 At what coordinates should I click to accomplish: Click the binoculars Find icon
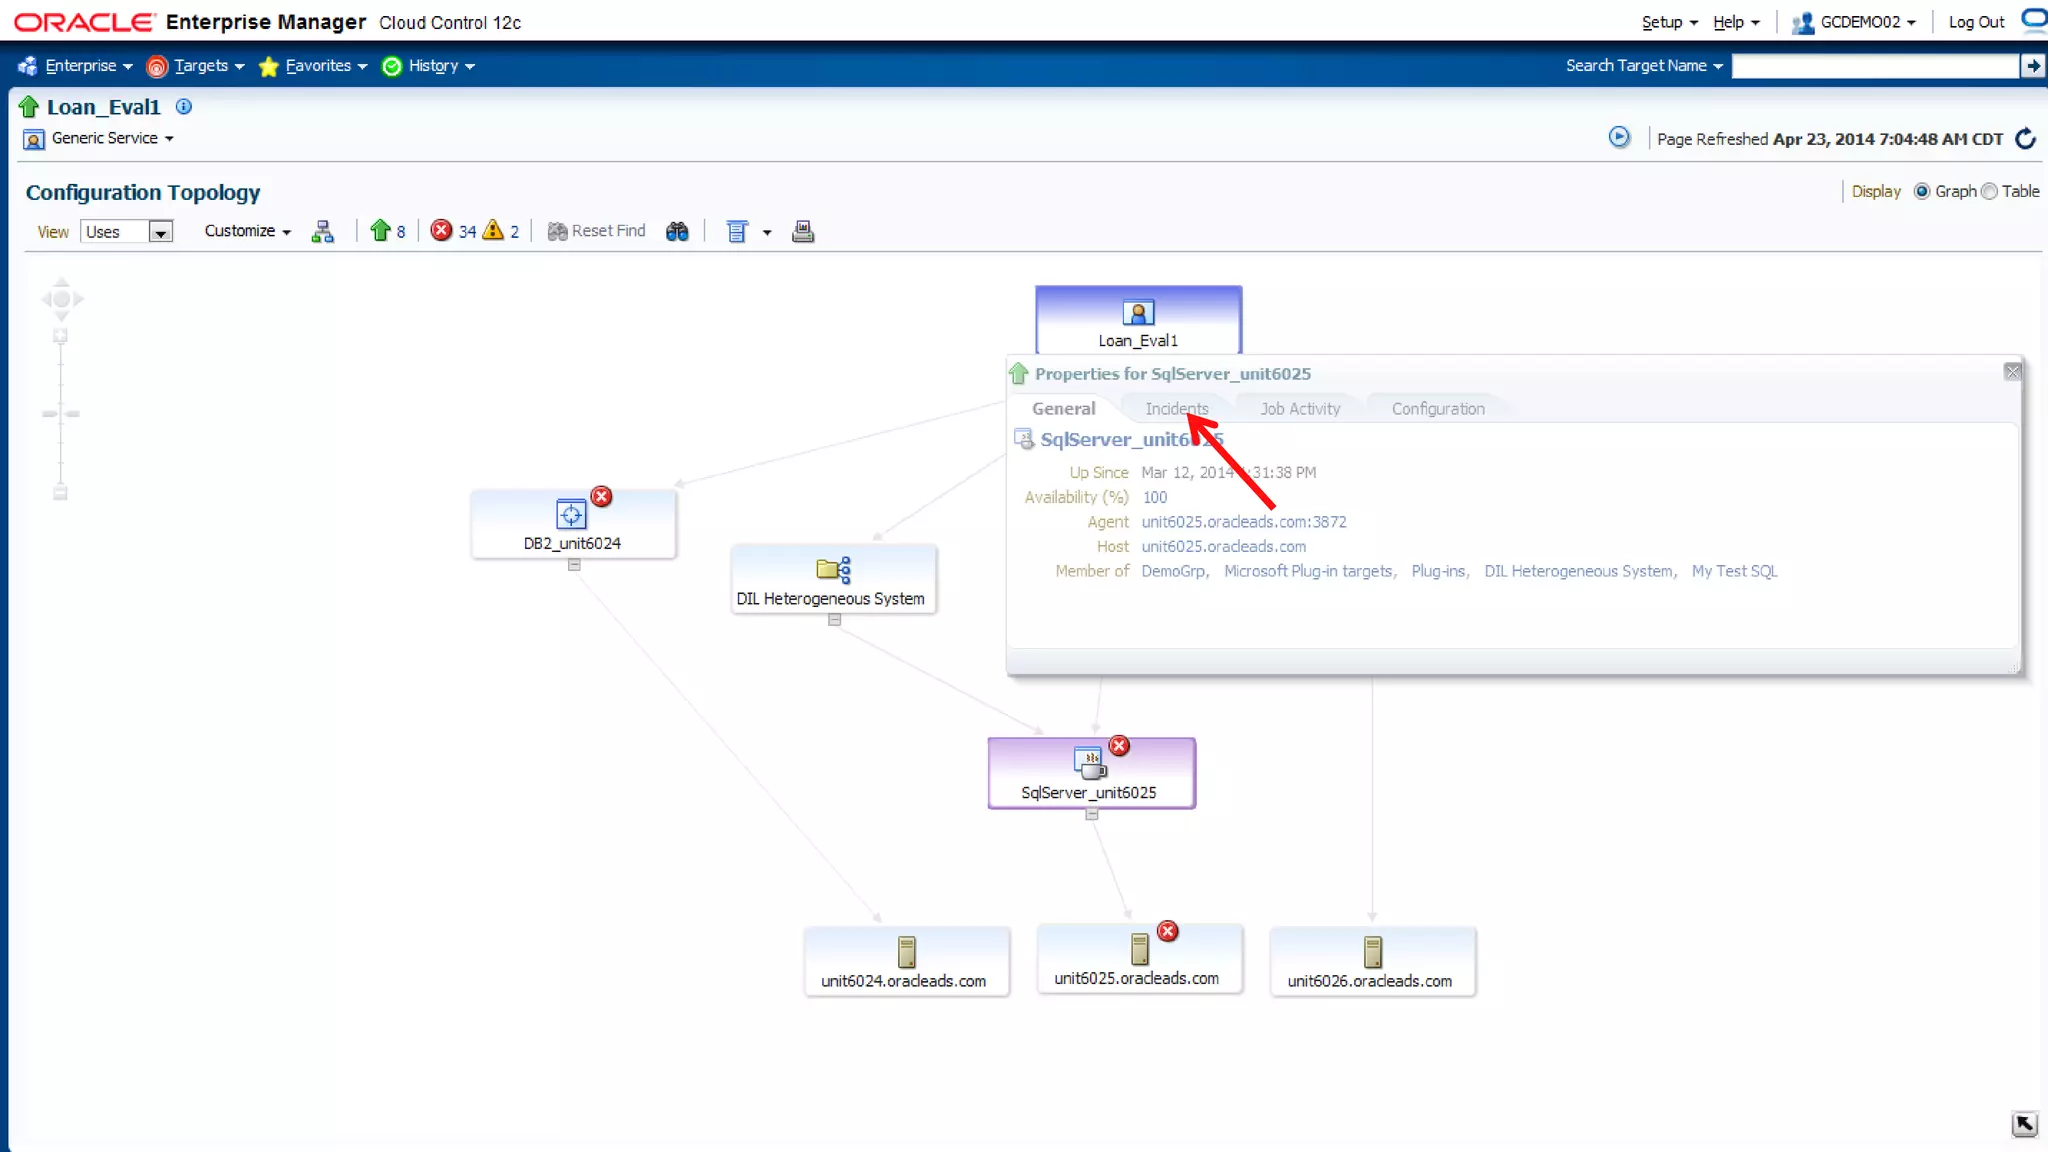(x=677, y=232)
